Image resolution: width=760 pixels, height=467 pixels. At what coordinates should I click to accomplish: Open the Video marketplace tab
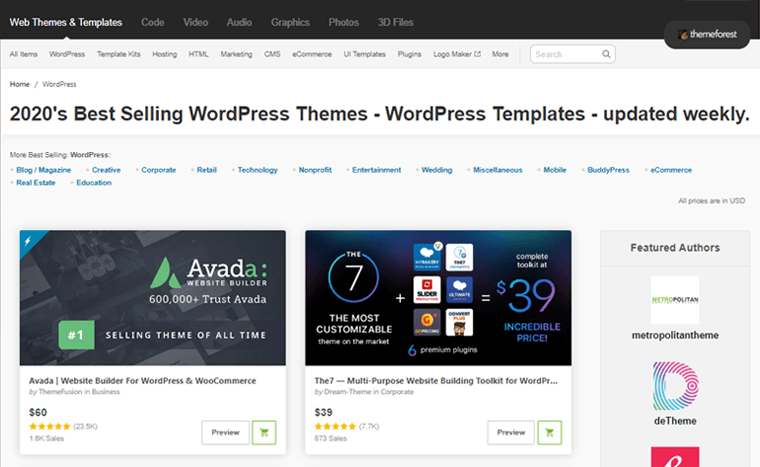[195, 22]
